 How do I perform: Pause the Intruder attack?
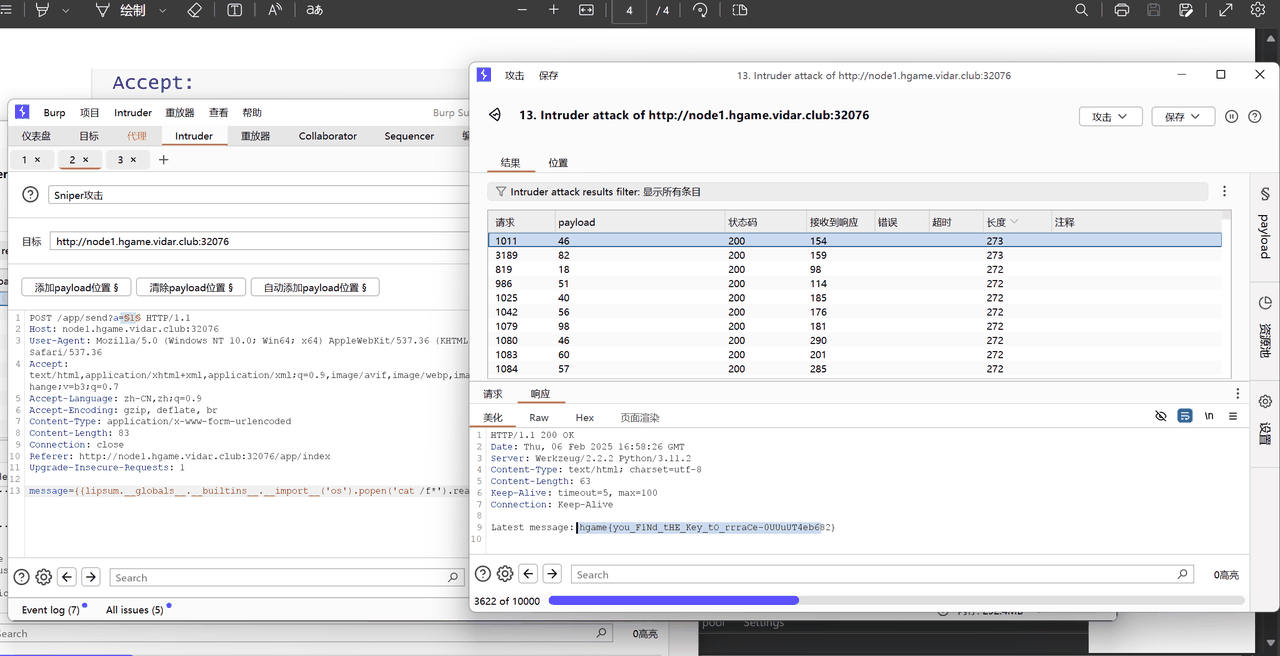pos(1232,116)
